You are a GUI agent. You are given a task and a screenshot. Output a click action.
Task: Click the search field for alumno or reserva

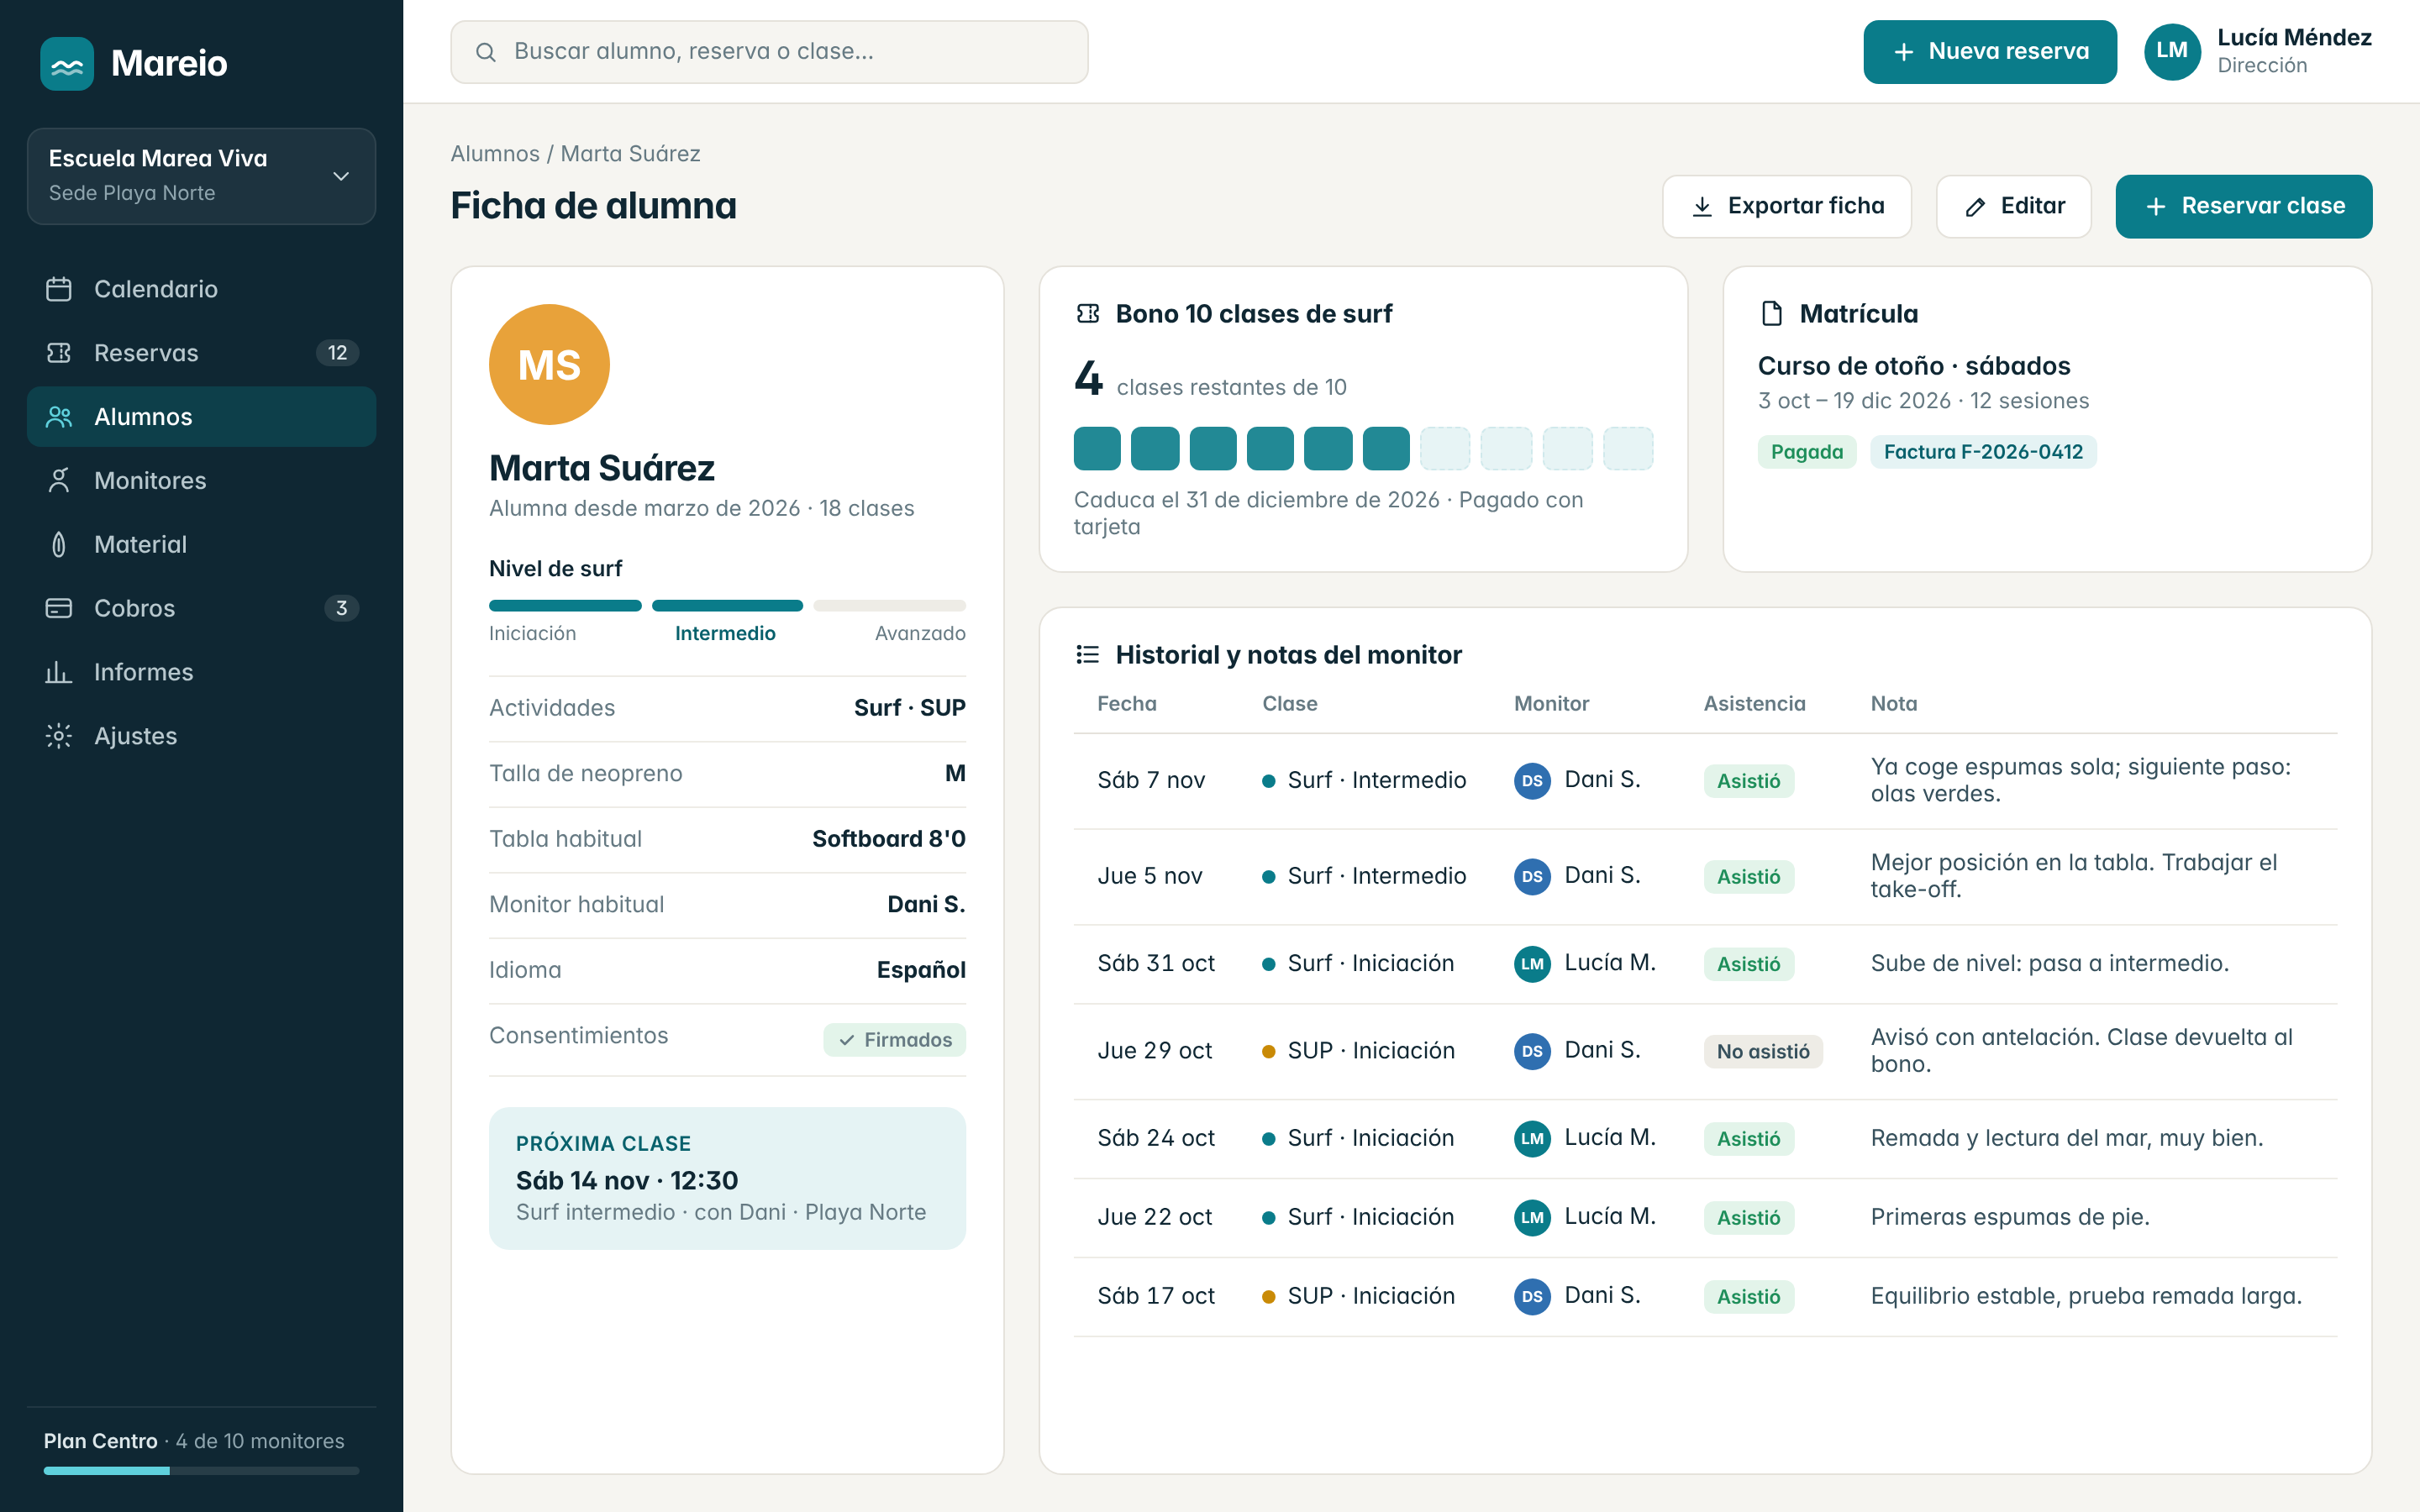click(x=769, y=52)
